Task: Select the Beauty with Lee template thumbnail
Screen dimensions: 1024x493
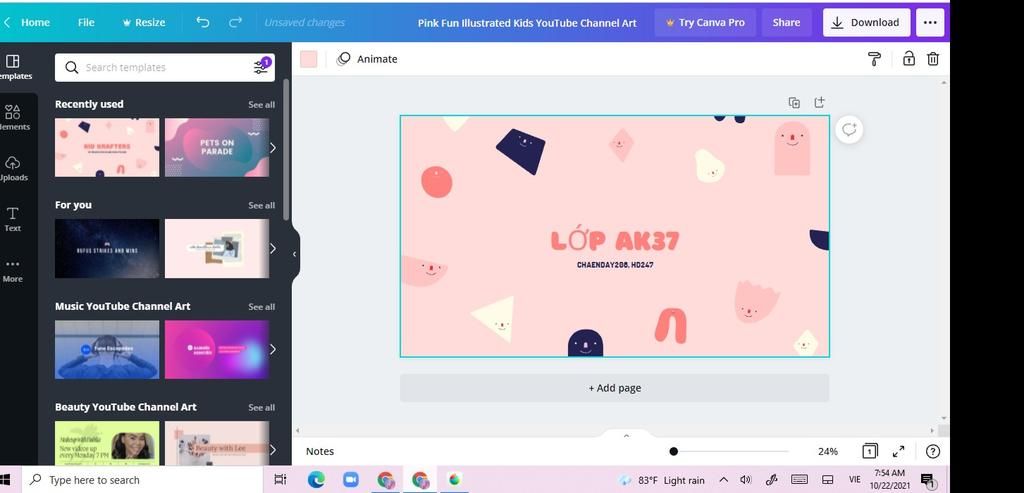Action: click(217, 443)
